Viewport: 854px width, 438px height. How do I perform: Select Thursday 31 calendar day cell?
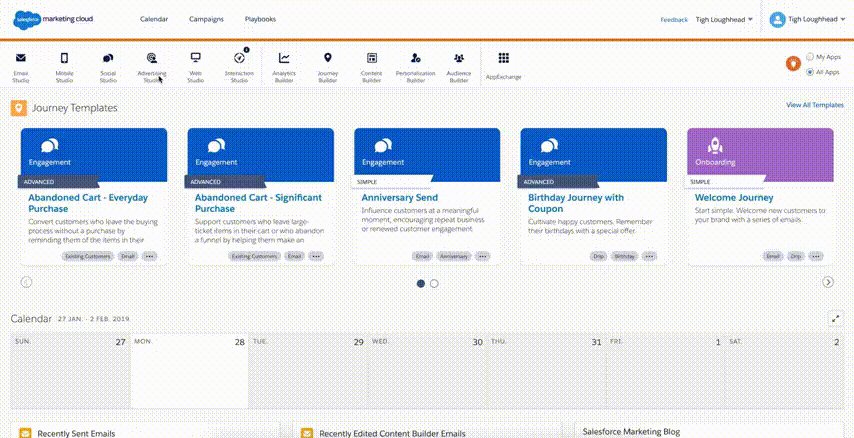click(546, 372)
